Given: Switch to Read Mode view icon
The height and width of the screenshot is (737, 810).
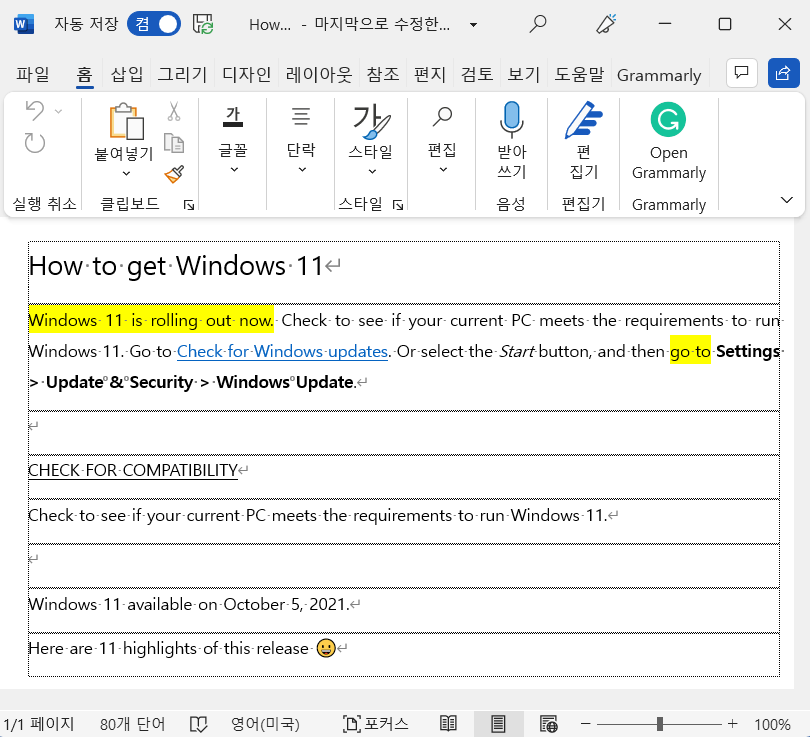Looking at the screenshot, I should (448, 724).
